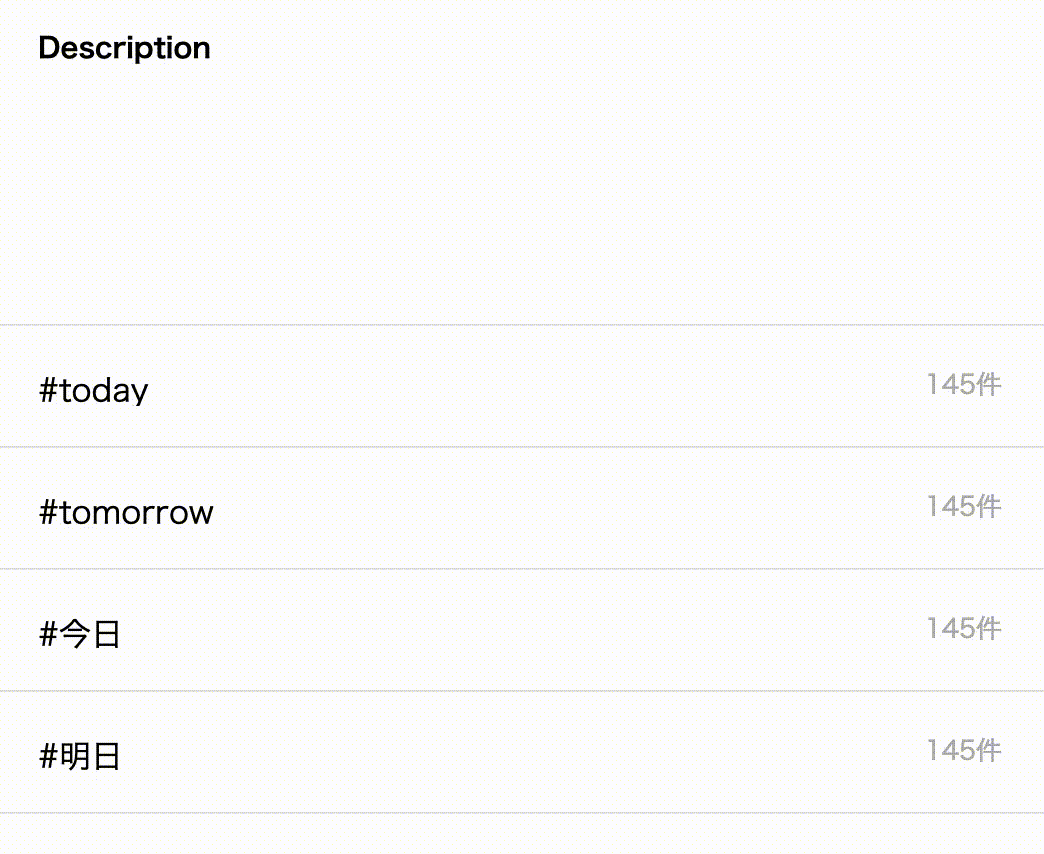This screenshot has width=1044, height=854.
Task: Select the #today list row
Action: (x=520, y=385)
